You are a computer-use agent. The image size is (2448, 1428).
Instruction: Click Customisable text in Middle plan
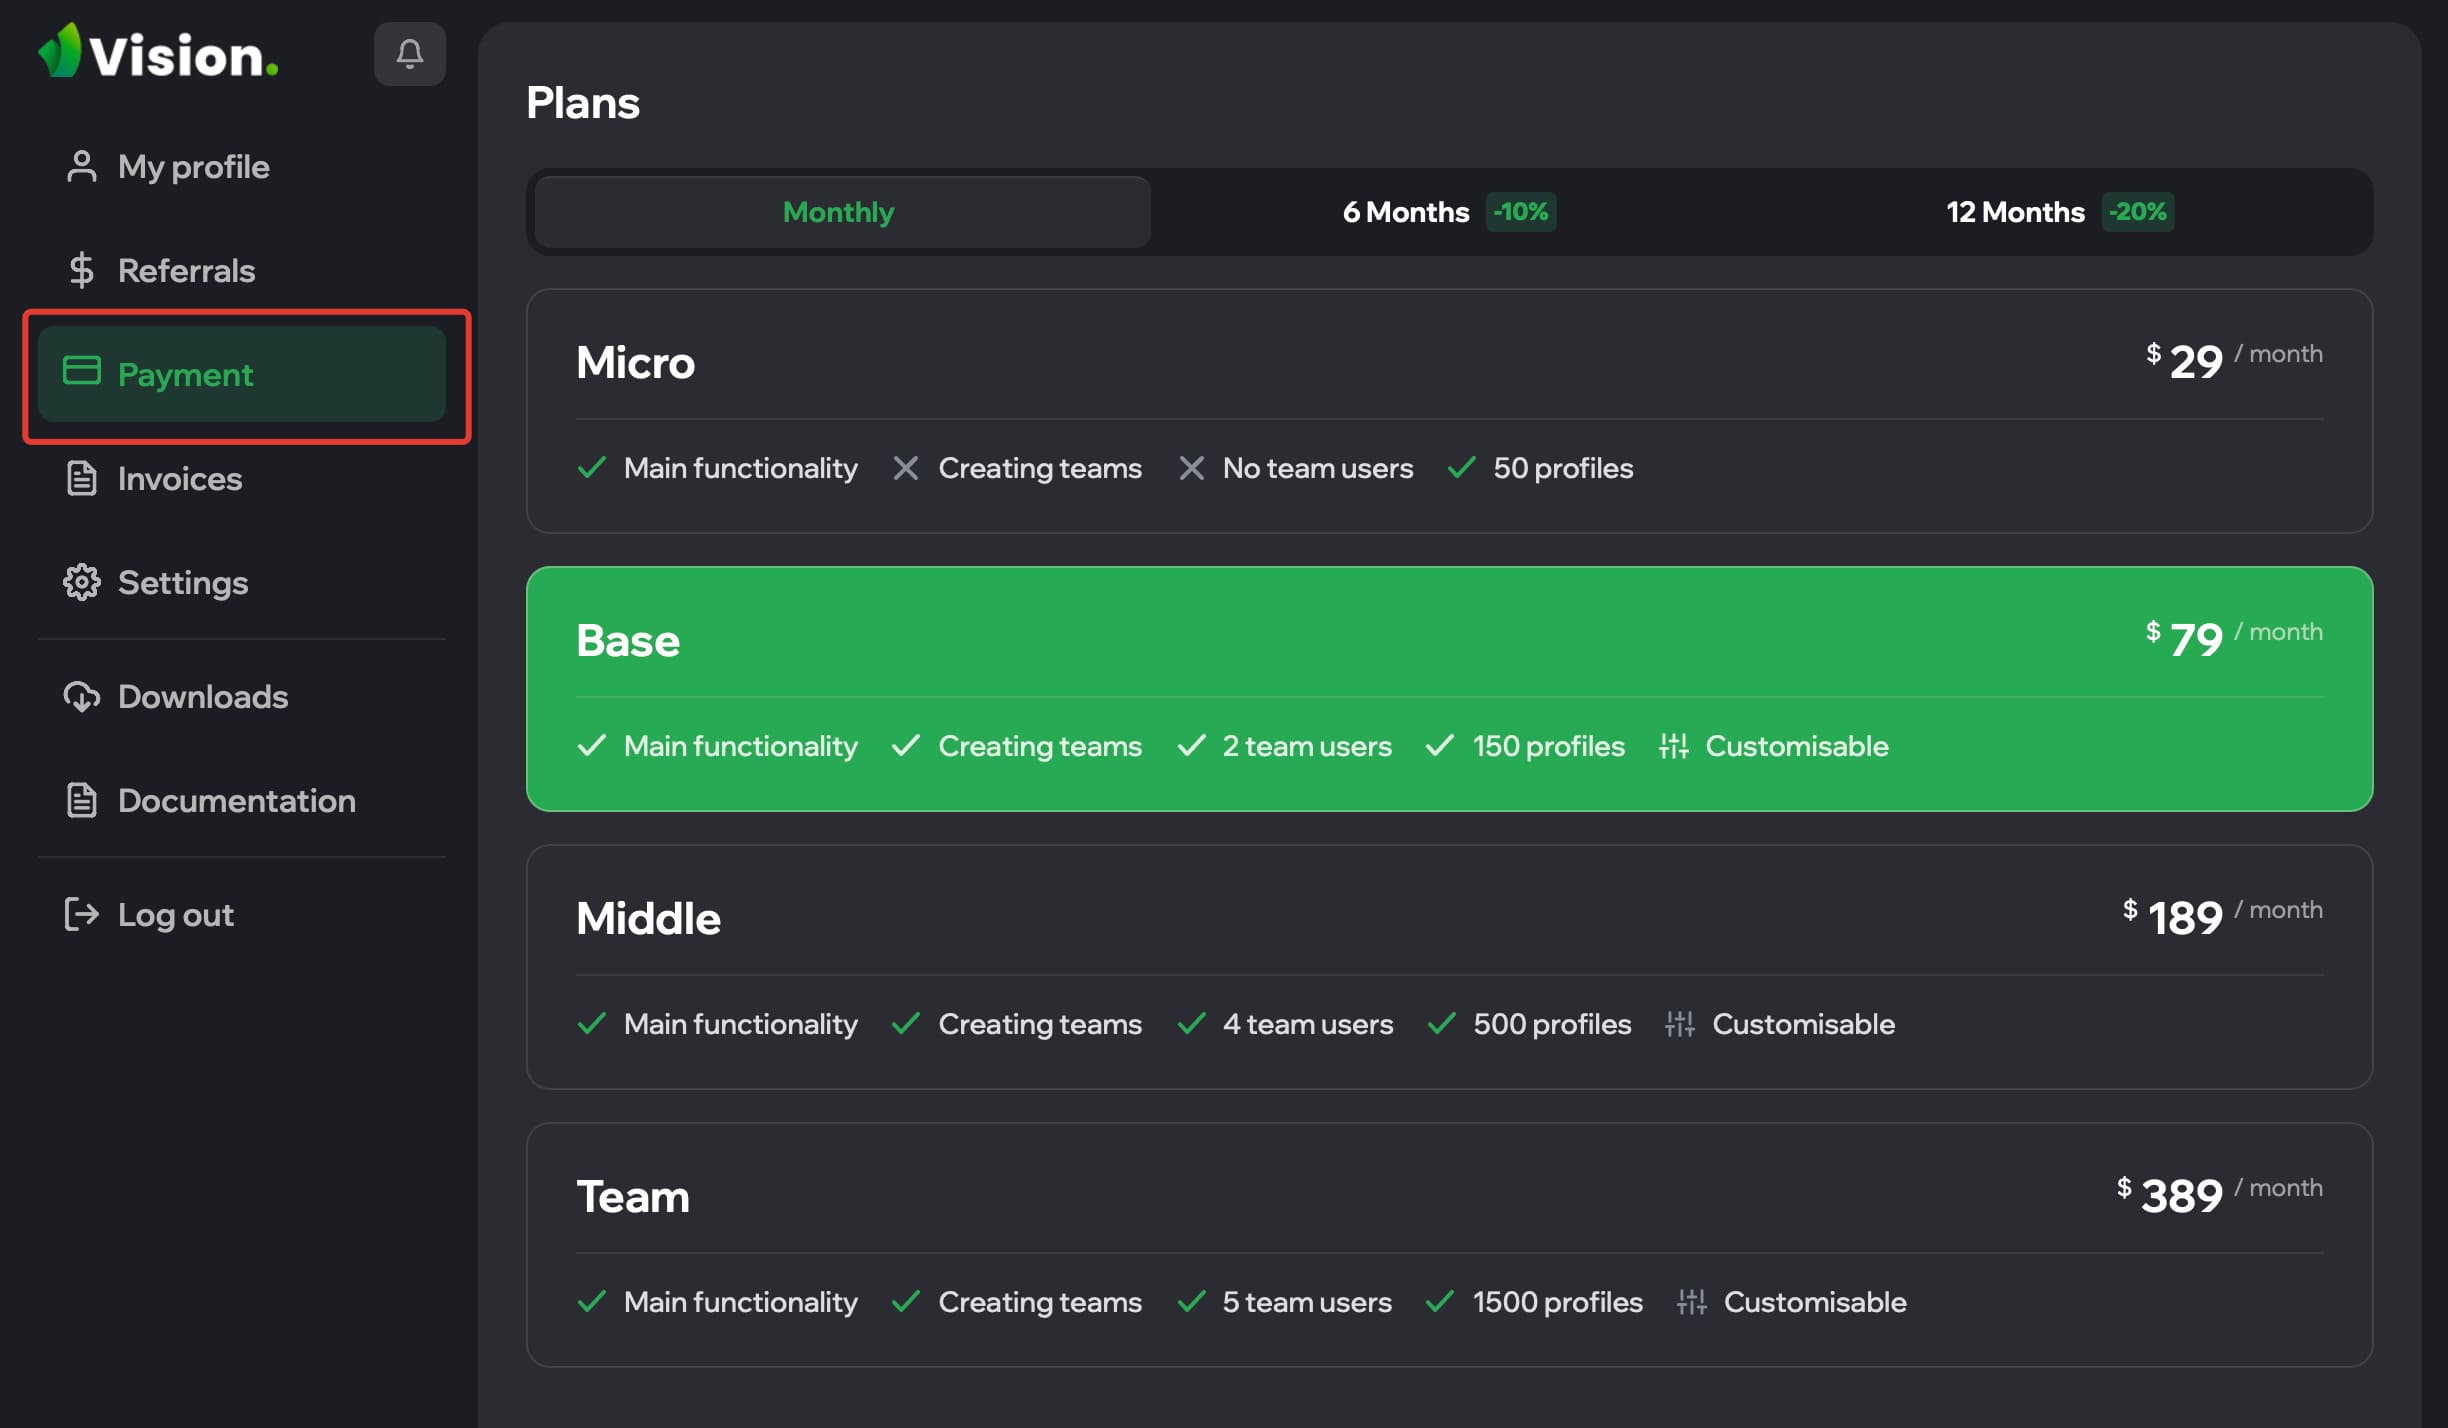point(1804,1024)
